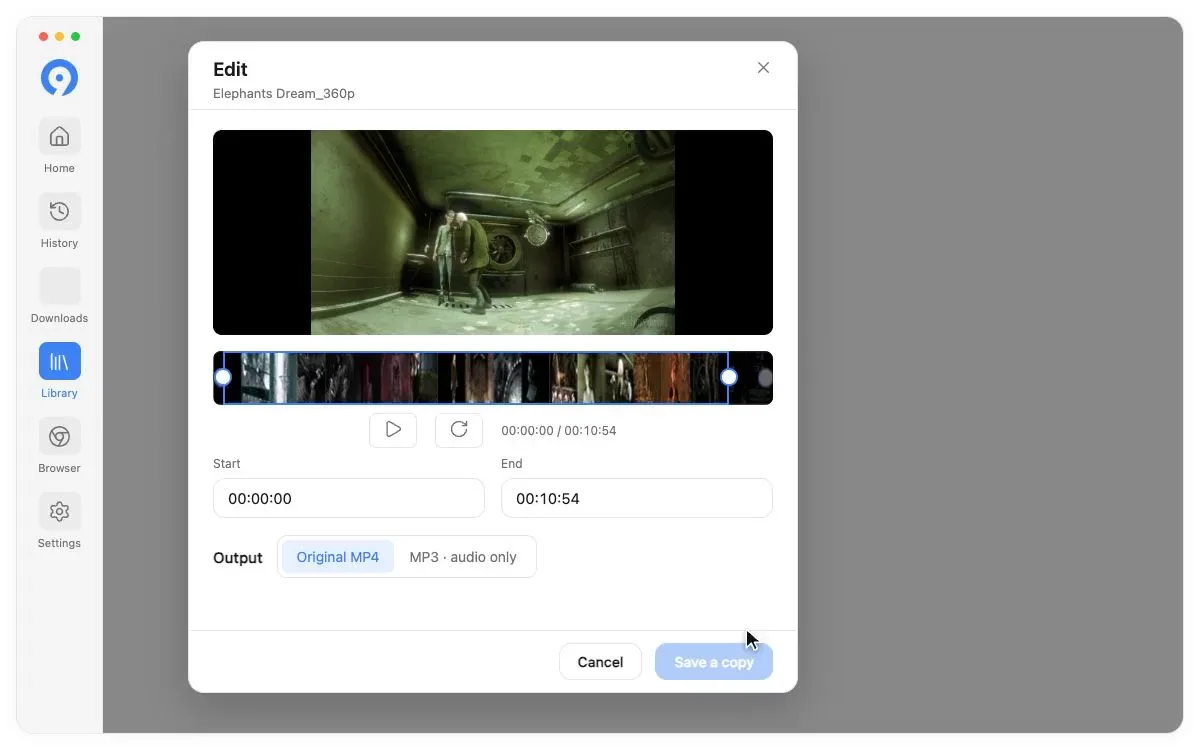Select MP3 audio only output
Viewport: 1200px width, 750px height.
(463, 557)
